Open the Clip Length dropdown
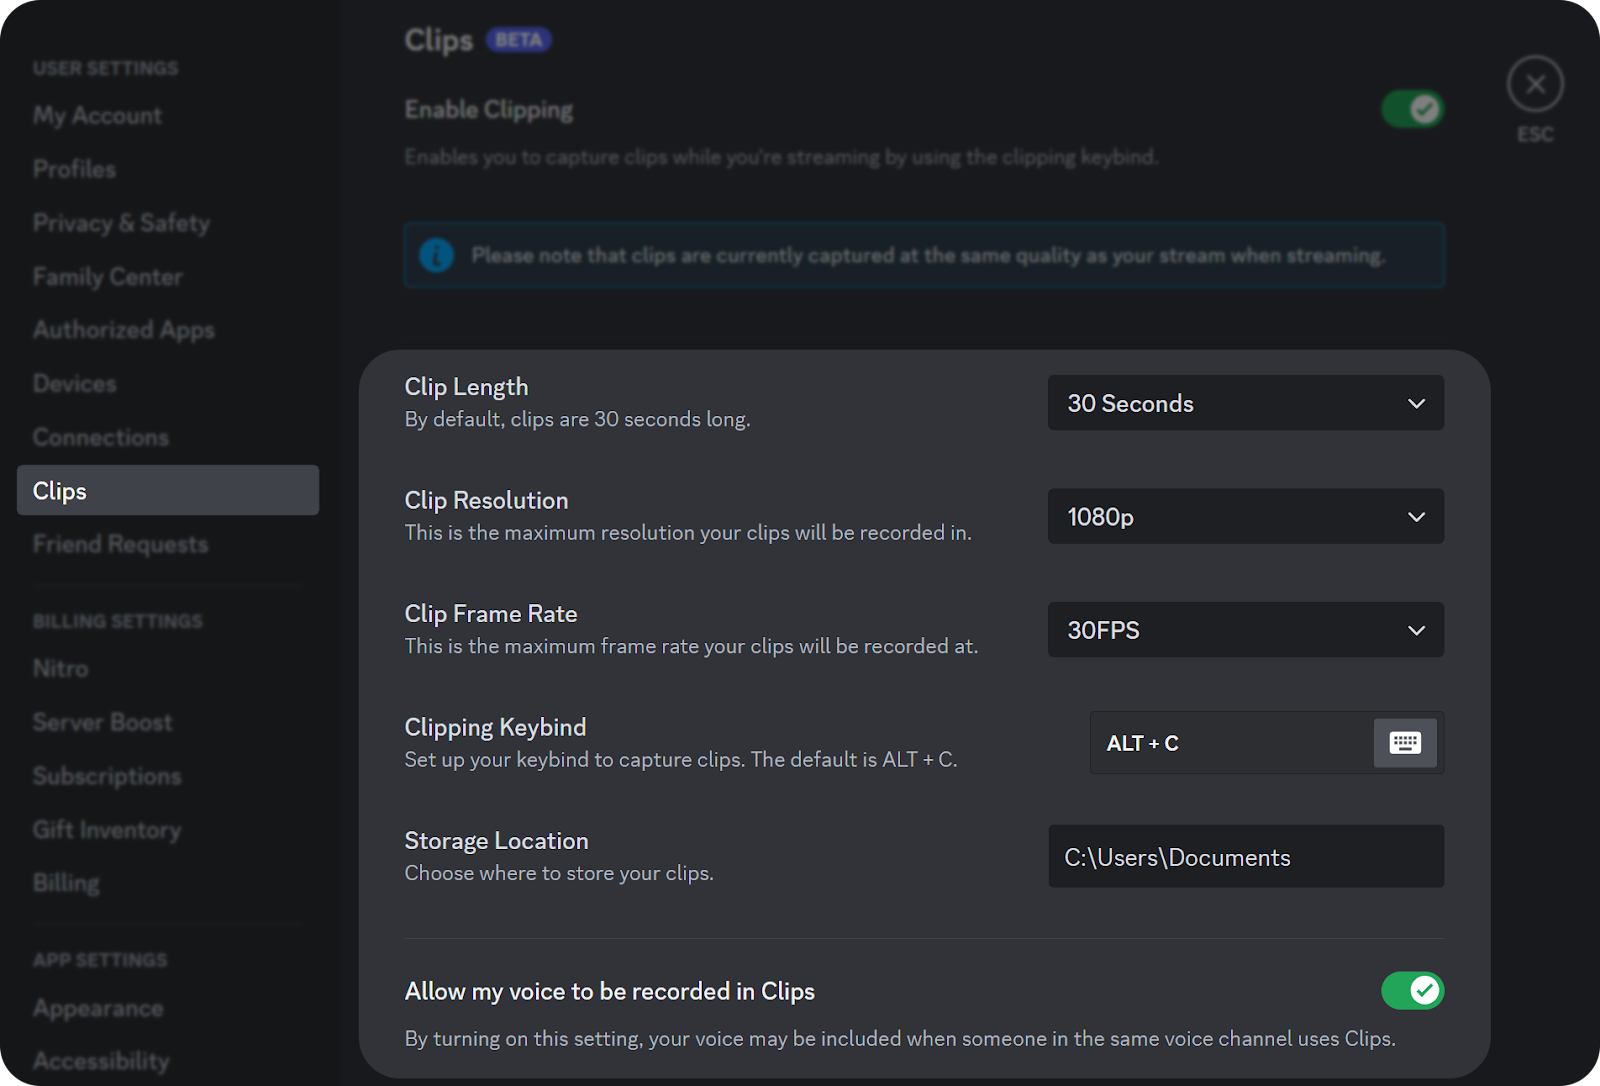Screen dimensions: 1600x1086 point(1245,403)
